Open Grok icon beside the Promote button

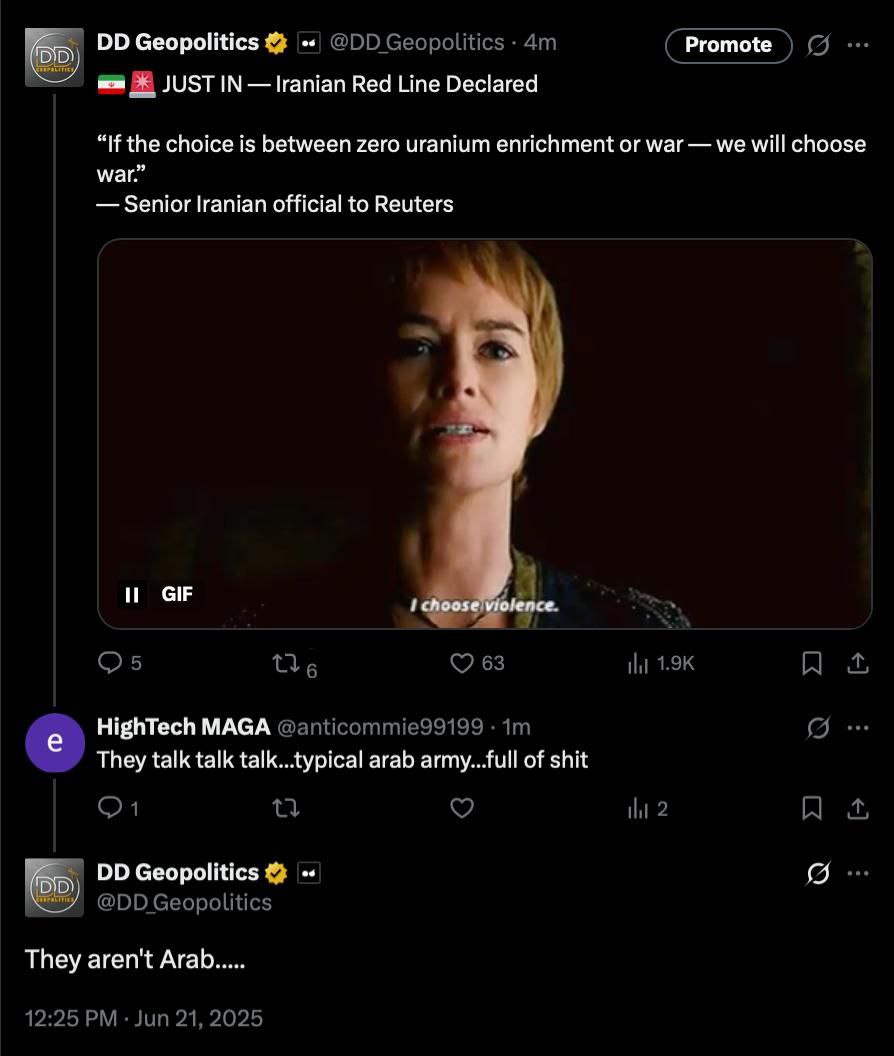(817, 45)
